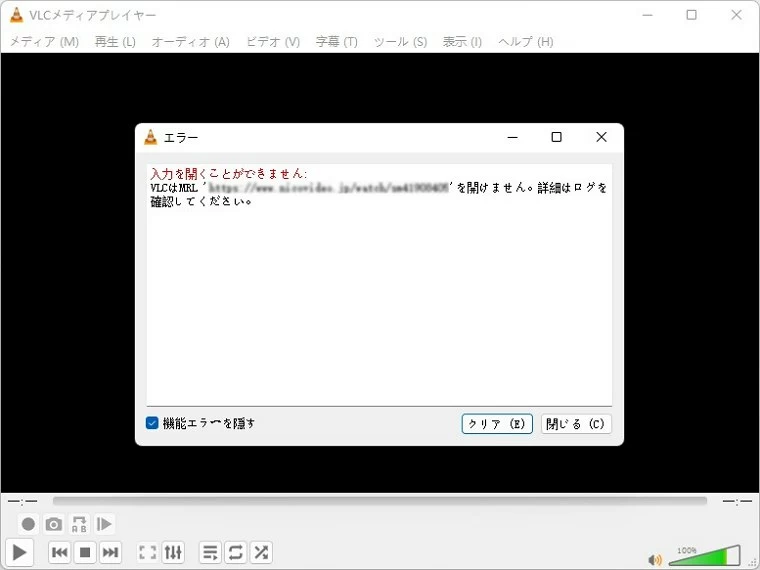Viewport: 760px width, 570px height.
Task: Close the main VLC window
Action: coord(736,15)
